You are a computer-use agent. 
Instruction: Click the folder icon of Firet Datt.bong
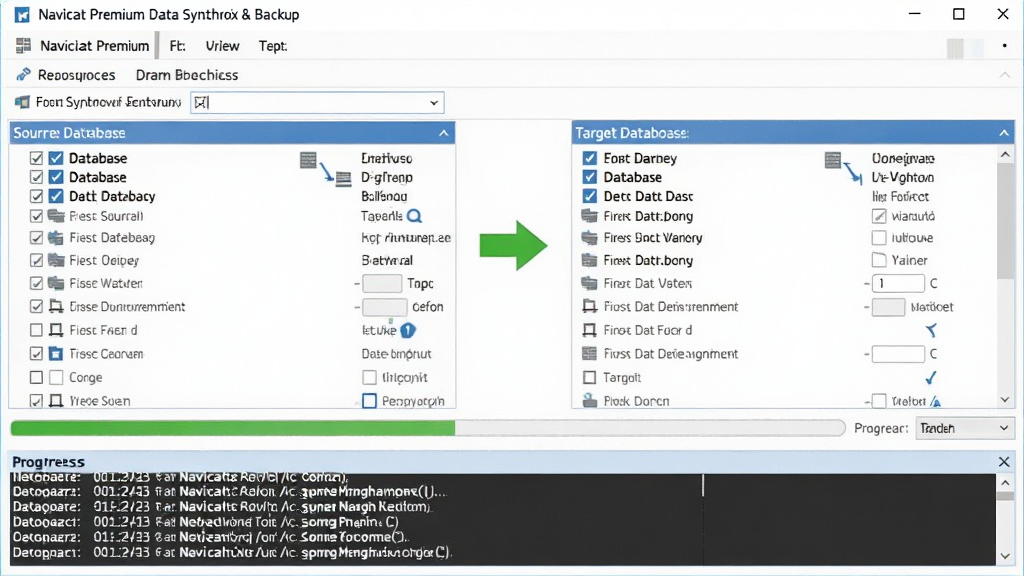[x=590, y=216]
